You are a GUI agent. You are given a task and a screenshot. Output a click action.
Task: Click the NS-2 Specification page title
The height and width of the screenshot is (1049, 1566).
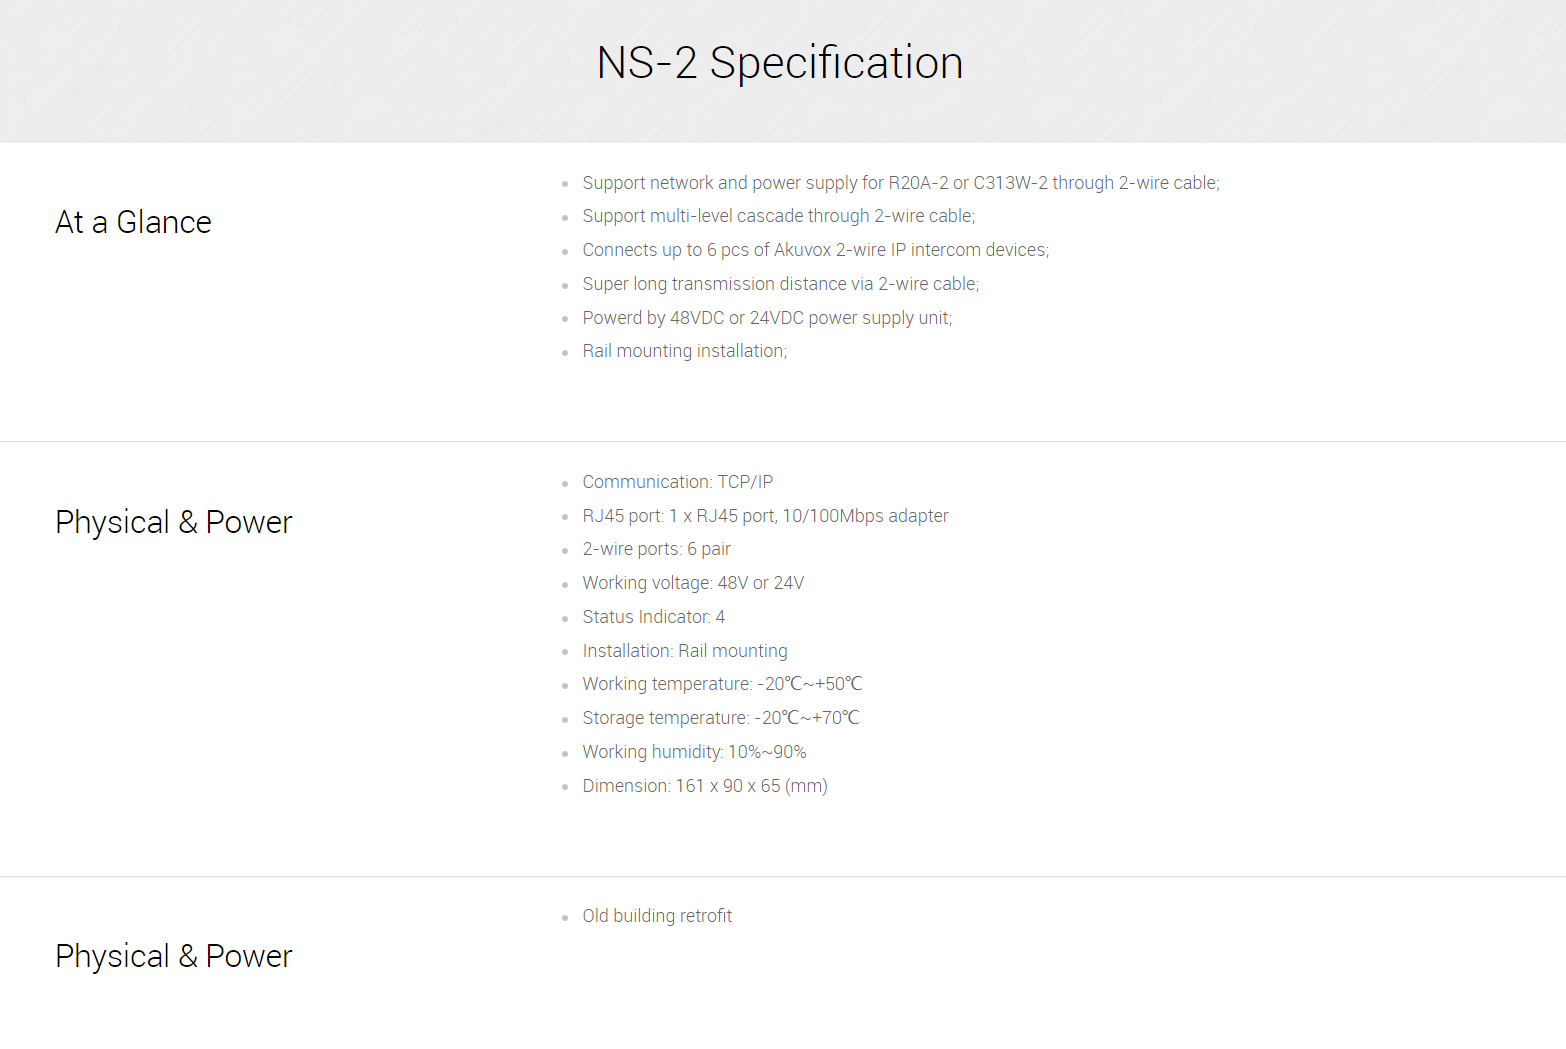click(780, 63)
